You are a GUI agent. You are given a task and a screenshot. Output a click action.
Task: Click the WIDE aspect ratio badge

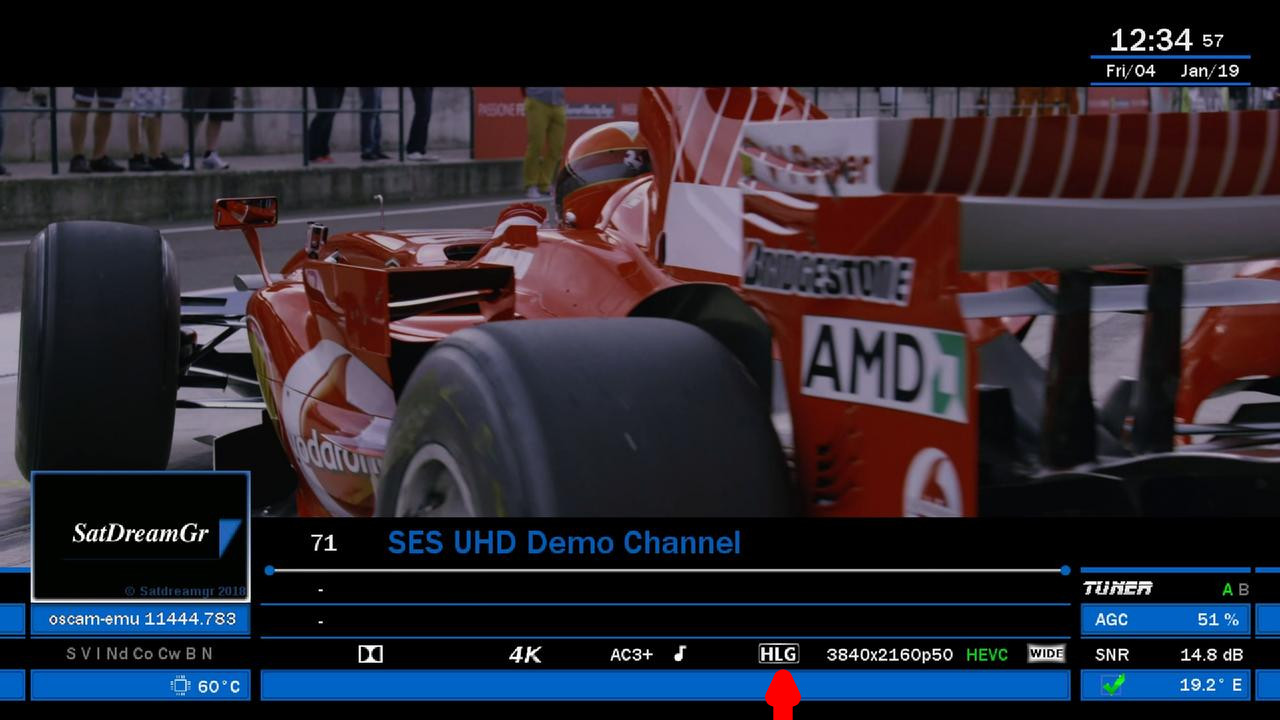pos(1046,654)
